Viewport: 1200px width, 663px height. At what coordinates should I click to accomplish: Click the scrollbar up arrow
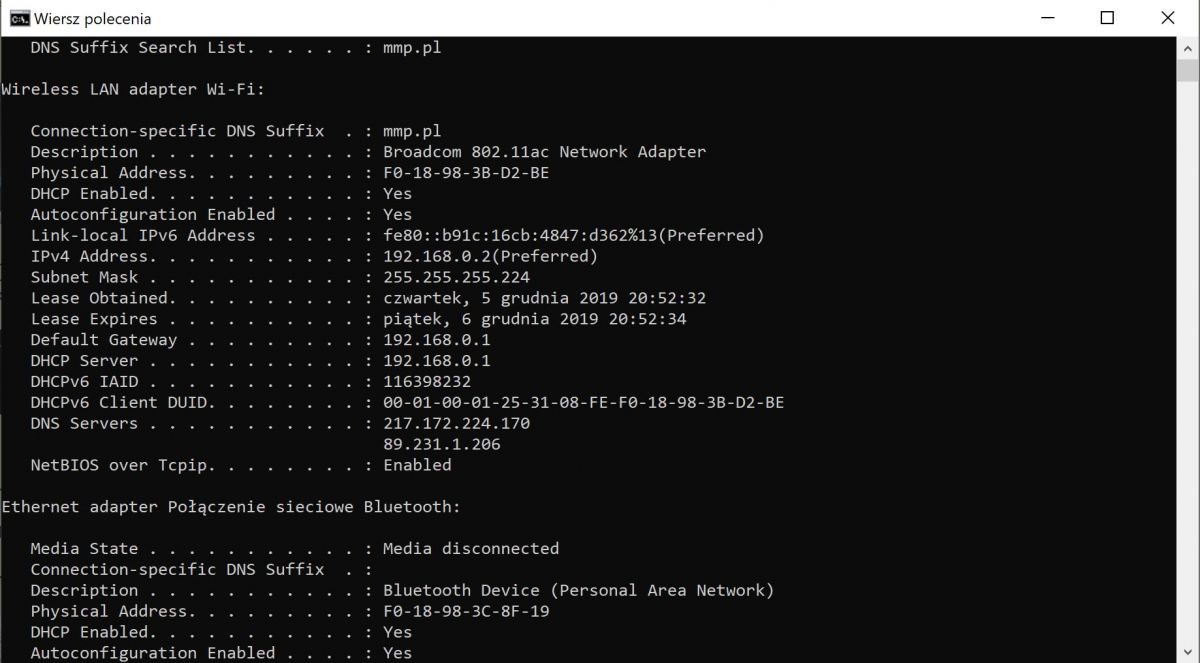click(x=1189, y=47)
